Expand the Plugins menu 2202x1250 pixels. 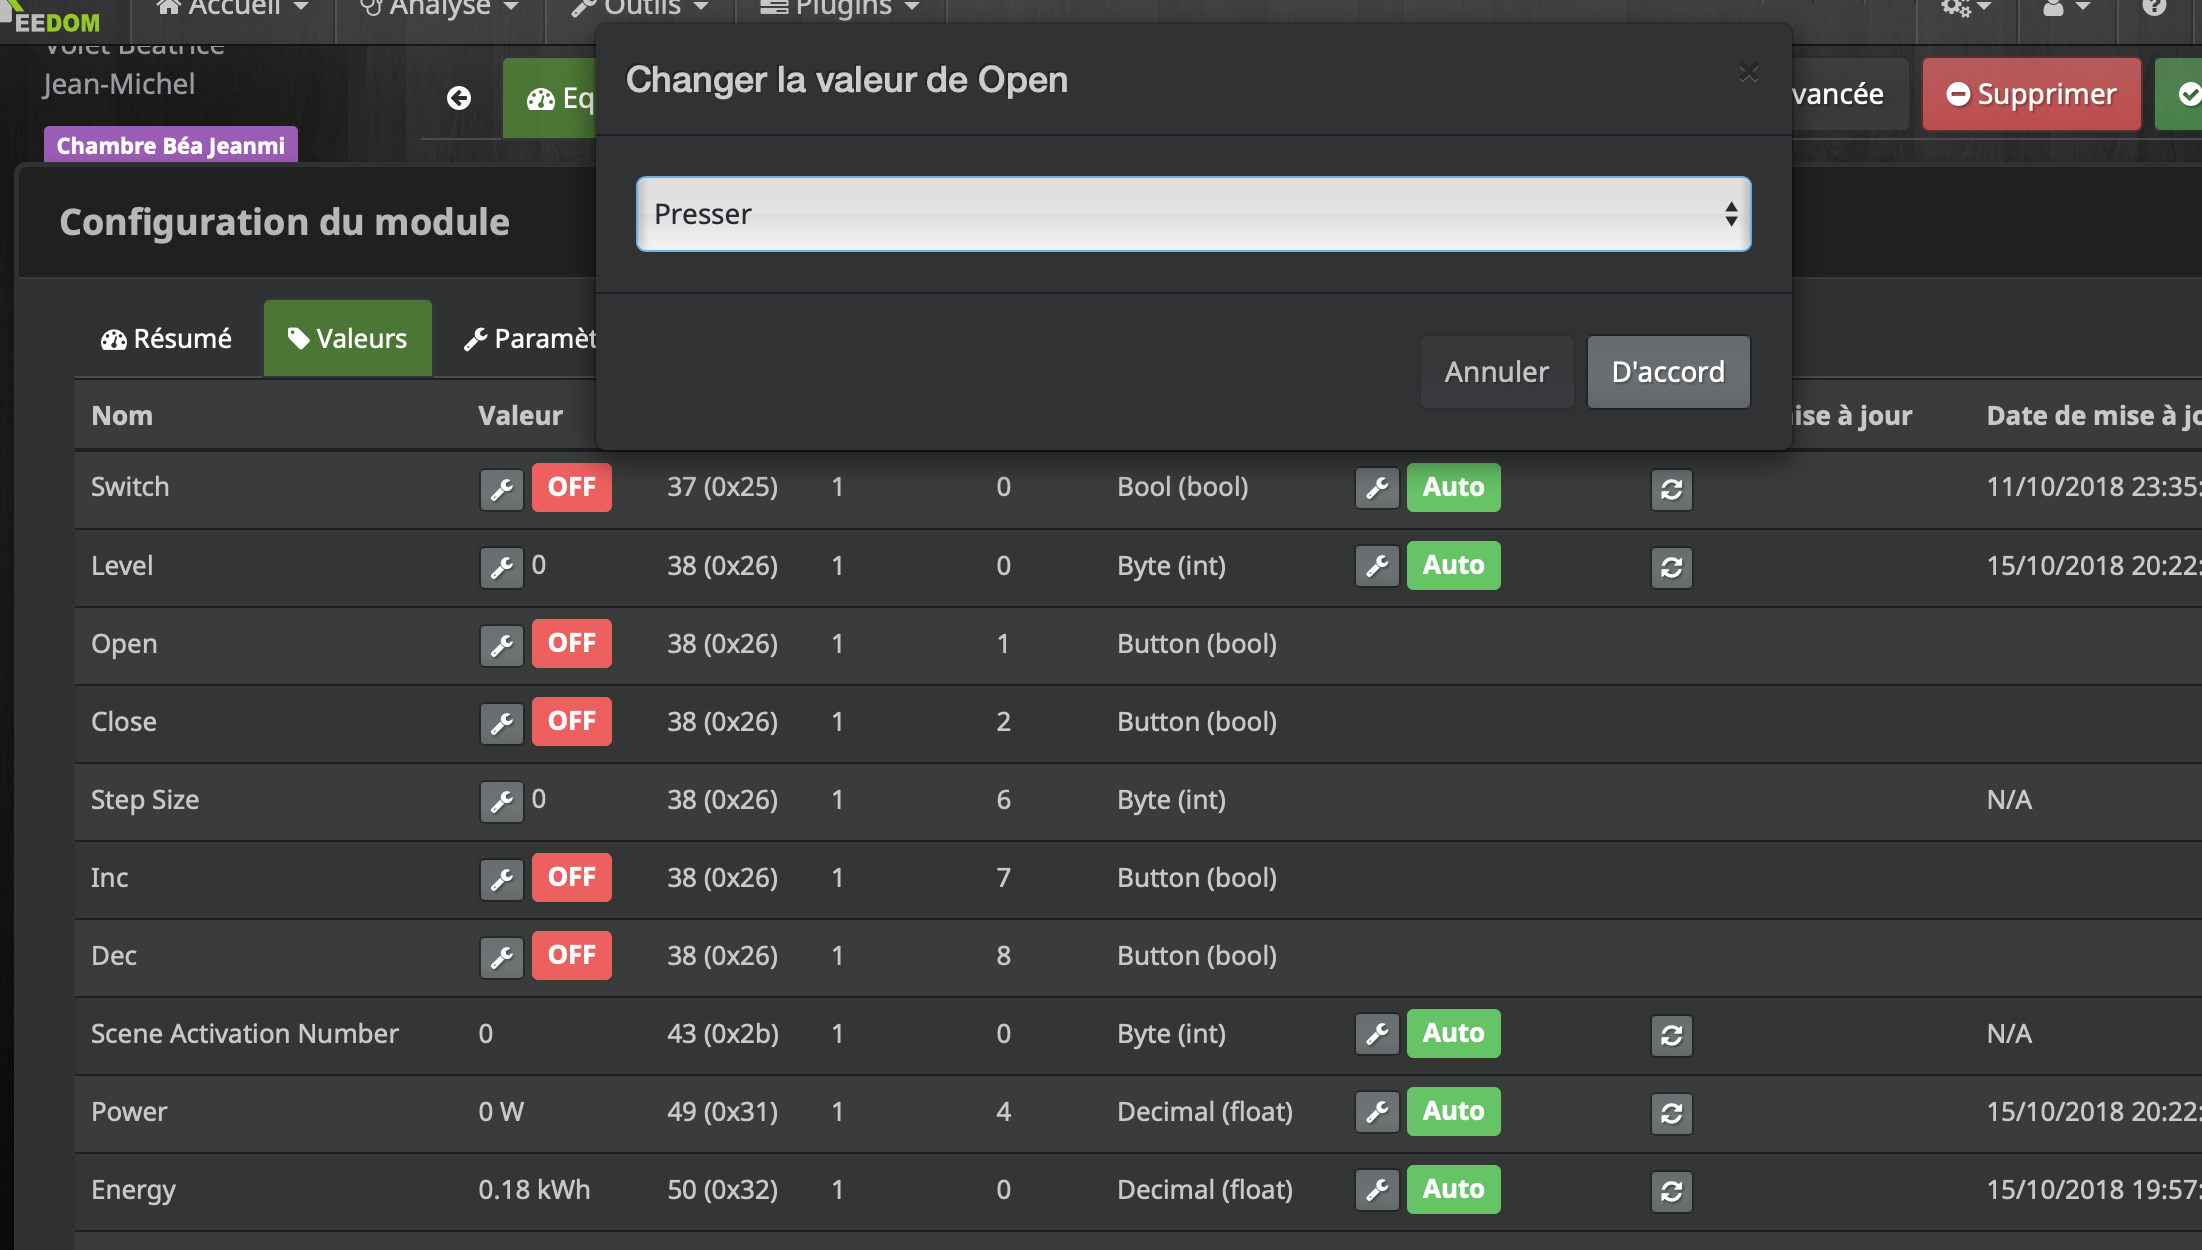click(x=840, y=8)
